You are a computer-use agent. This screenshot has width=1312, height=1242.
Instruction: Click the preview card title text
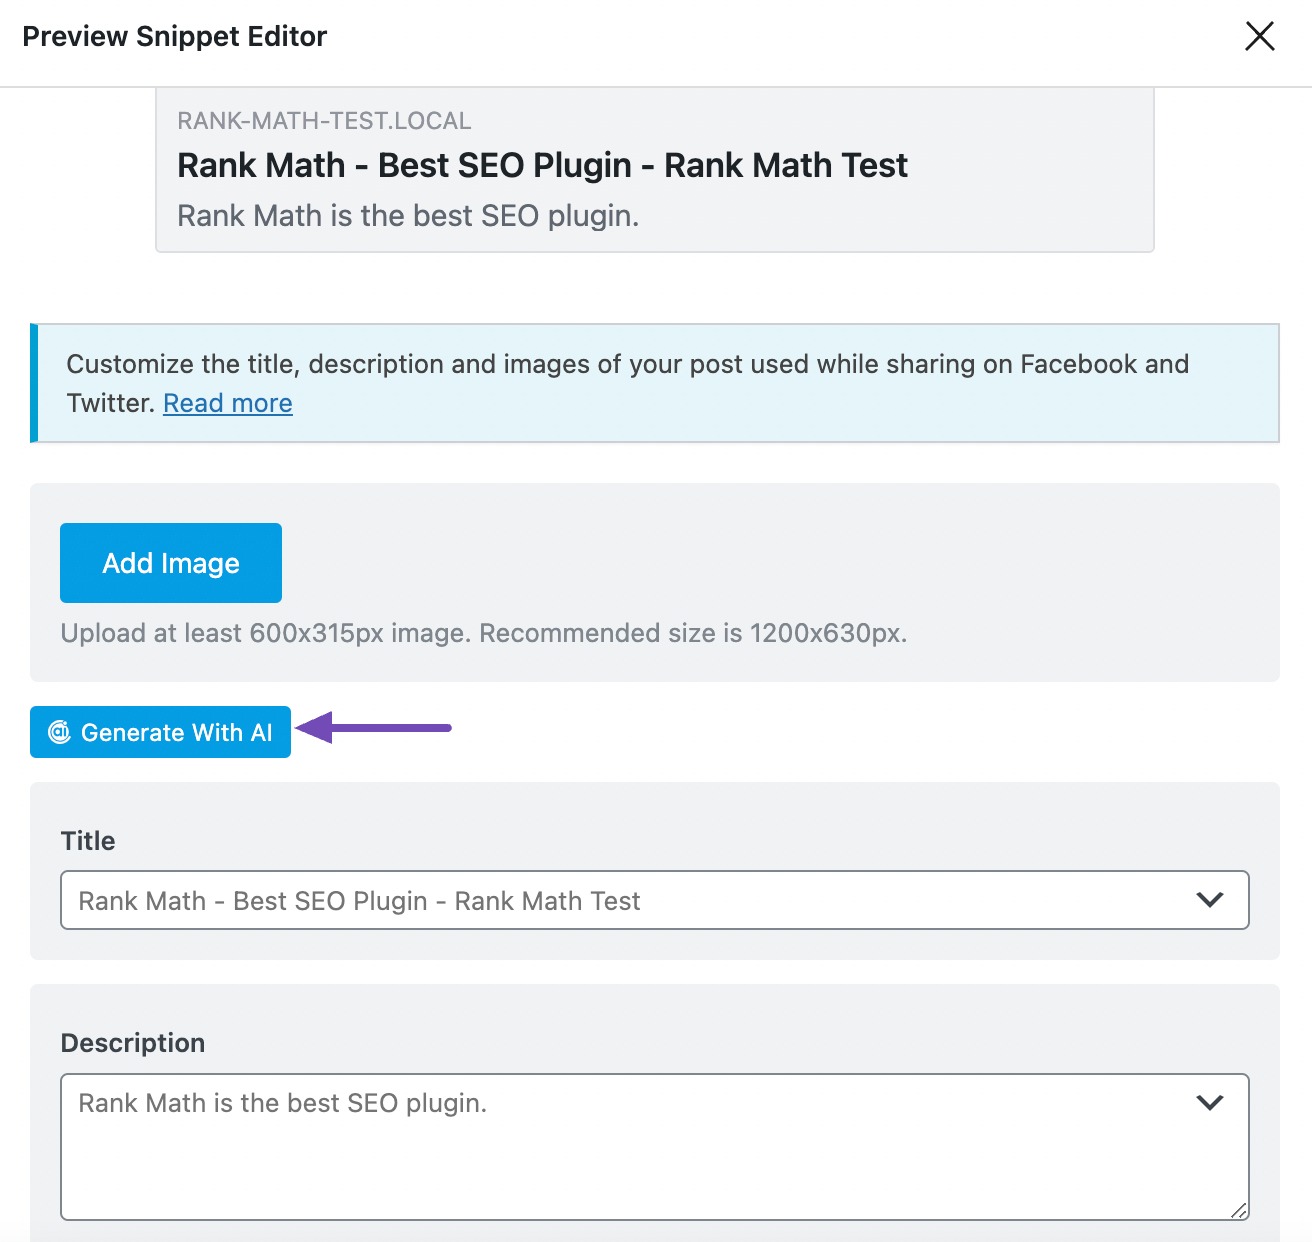(x=542, y=165)
